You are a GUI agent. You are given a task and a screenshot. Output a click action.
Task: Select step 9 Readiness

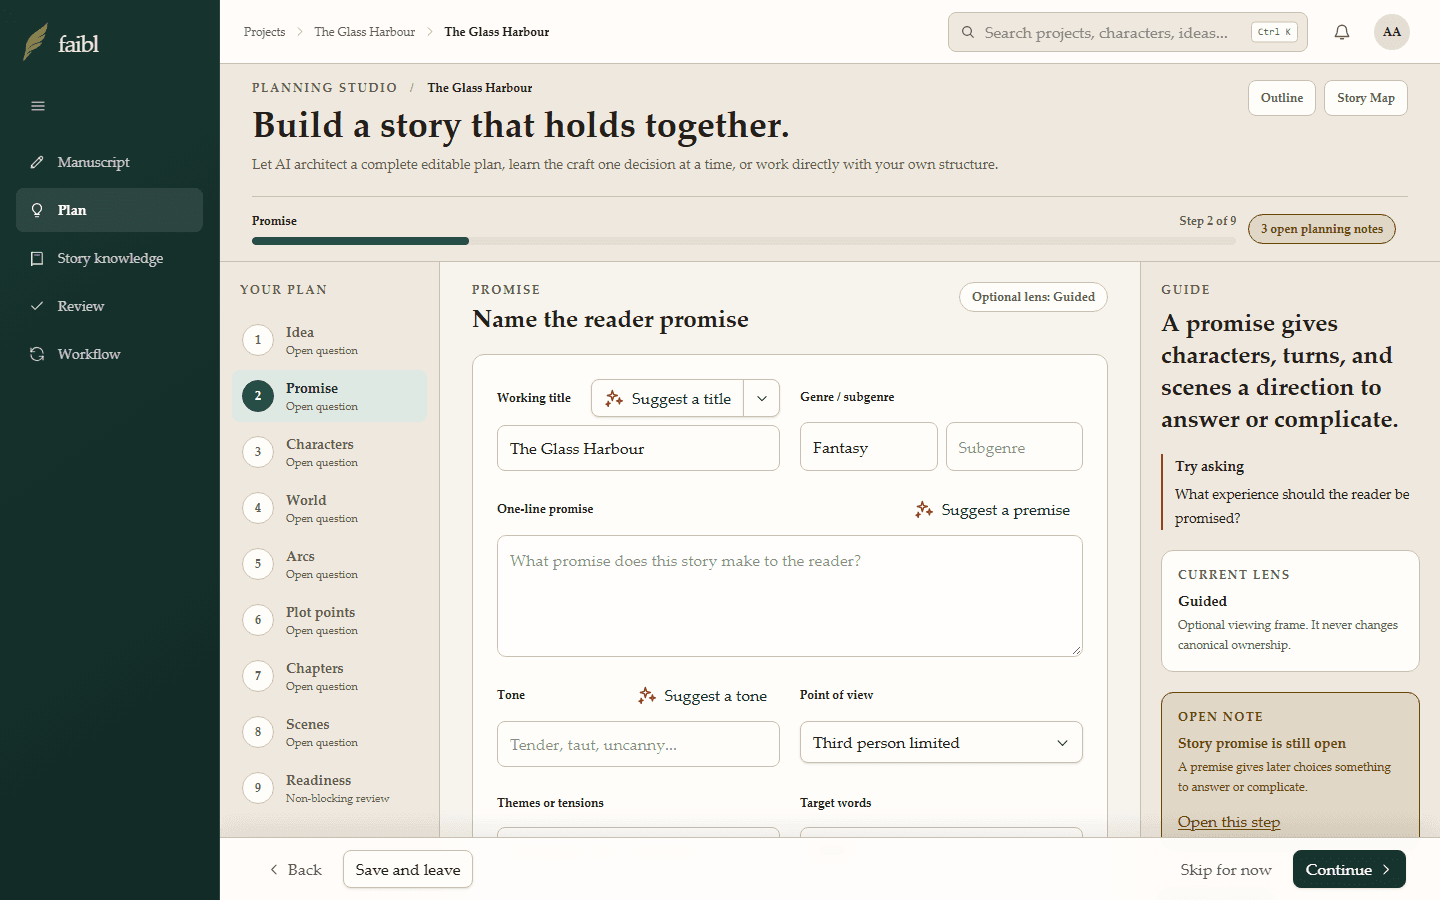(329, 788)
